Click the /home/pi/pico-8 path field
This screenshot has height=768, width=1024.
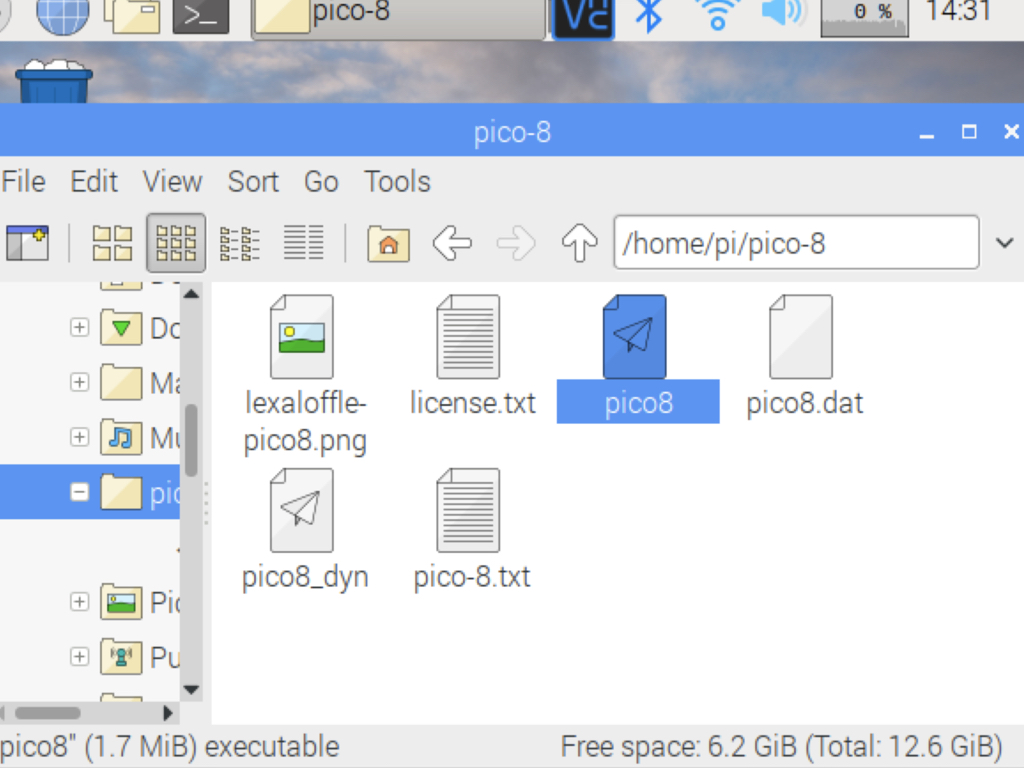click(796, 242)
